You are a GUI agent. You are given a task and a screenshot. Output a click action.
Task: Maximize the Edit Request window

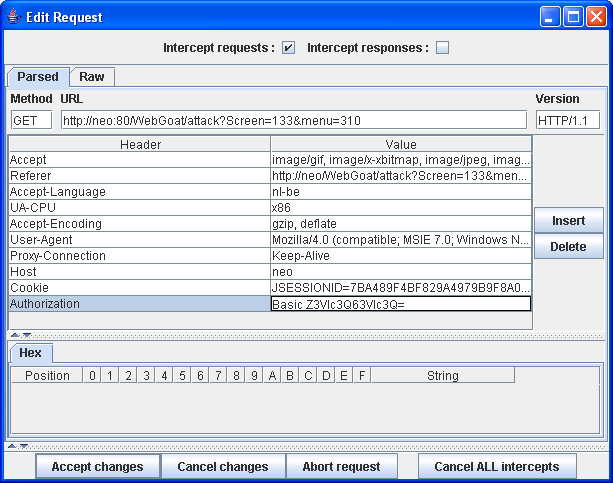pos(574,16)
